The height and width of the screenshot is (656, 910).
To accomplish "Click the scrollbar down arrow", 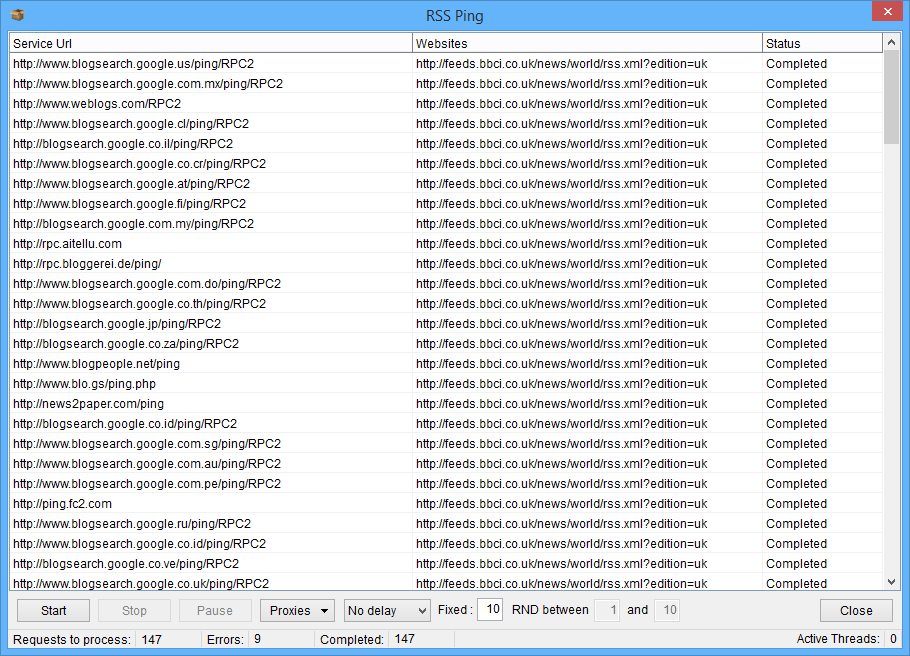I will (x=891, y=582).
